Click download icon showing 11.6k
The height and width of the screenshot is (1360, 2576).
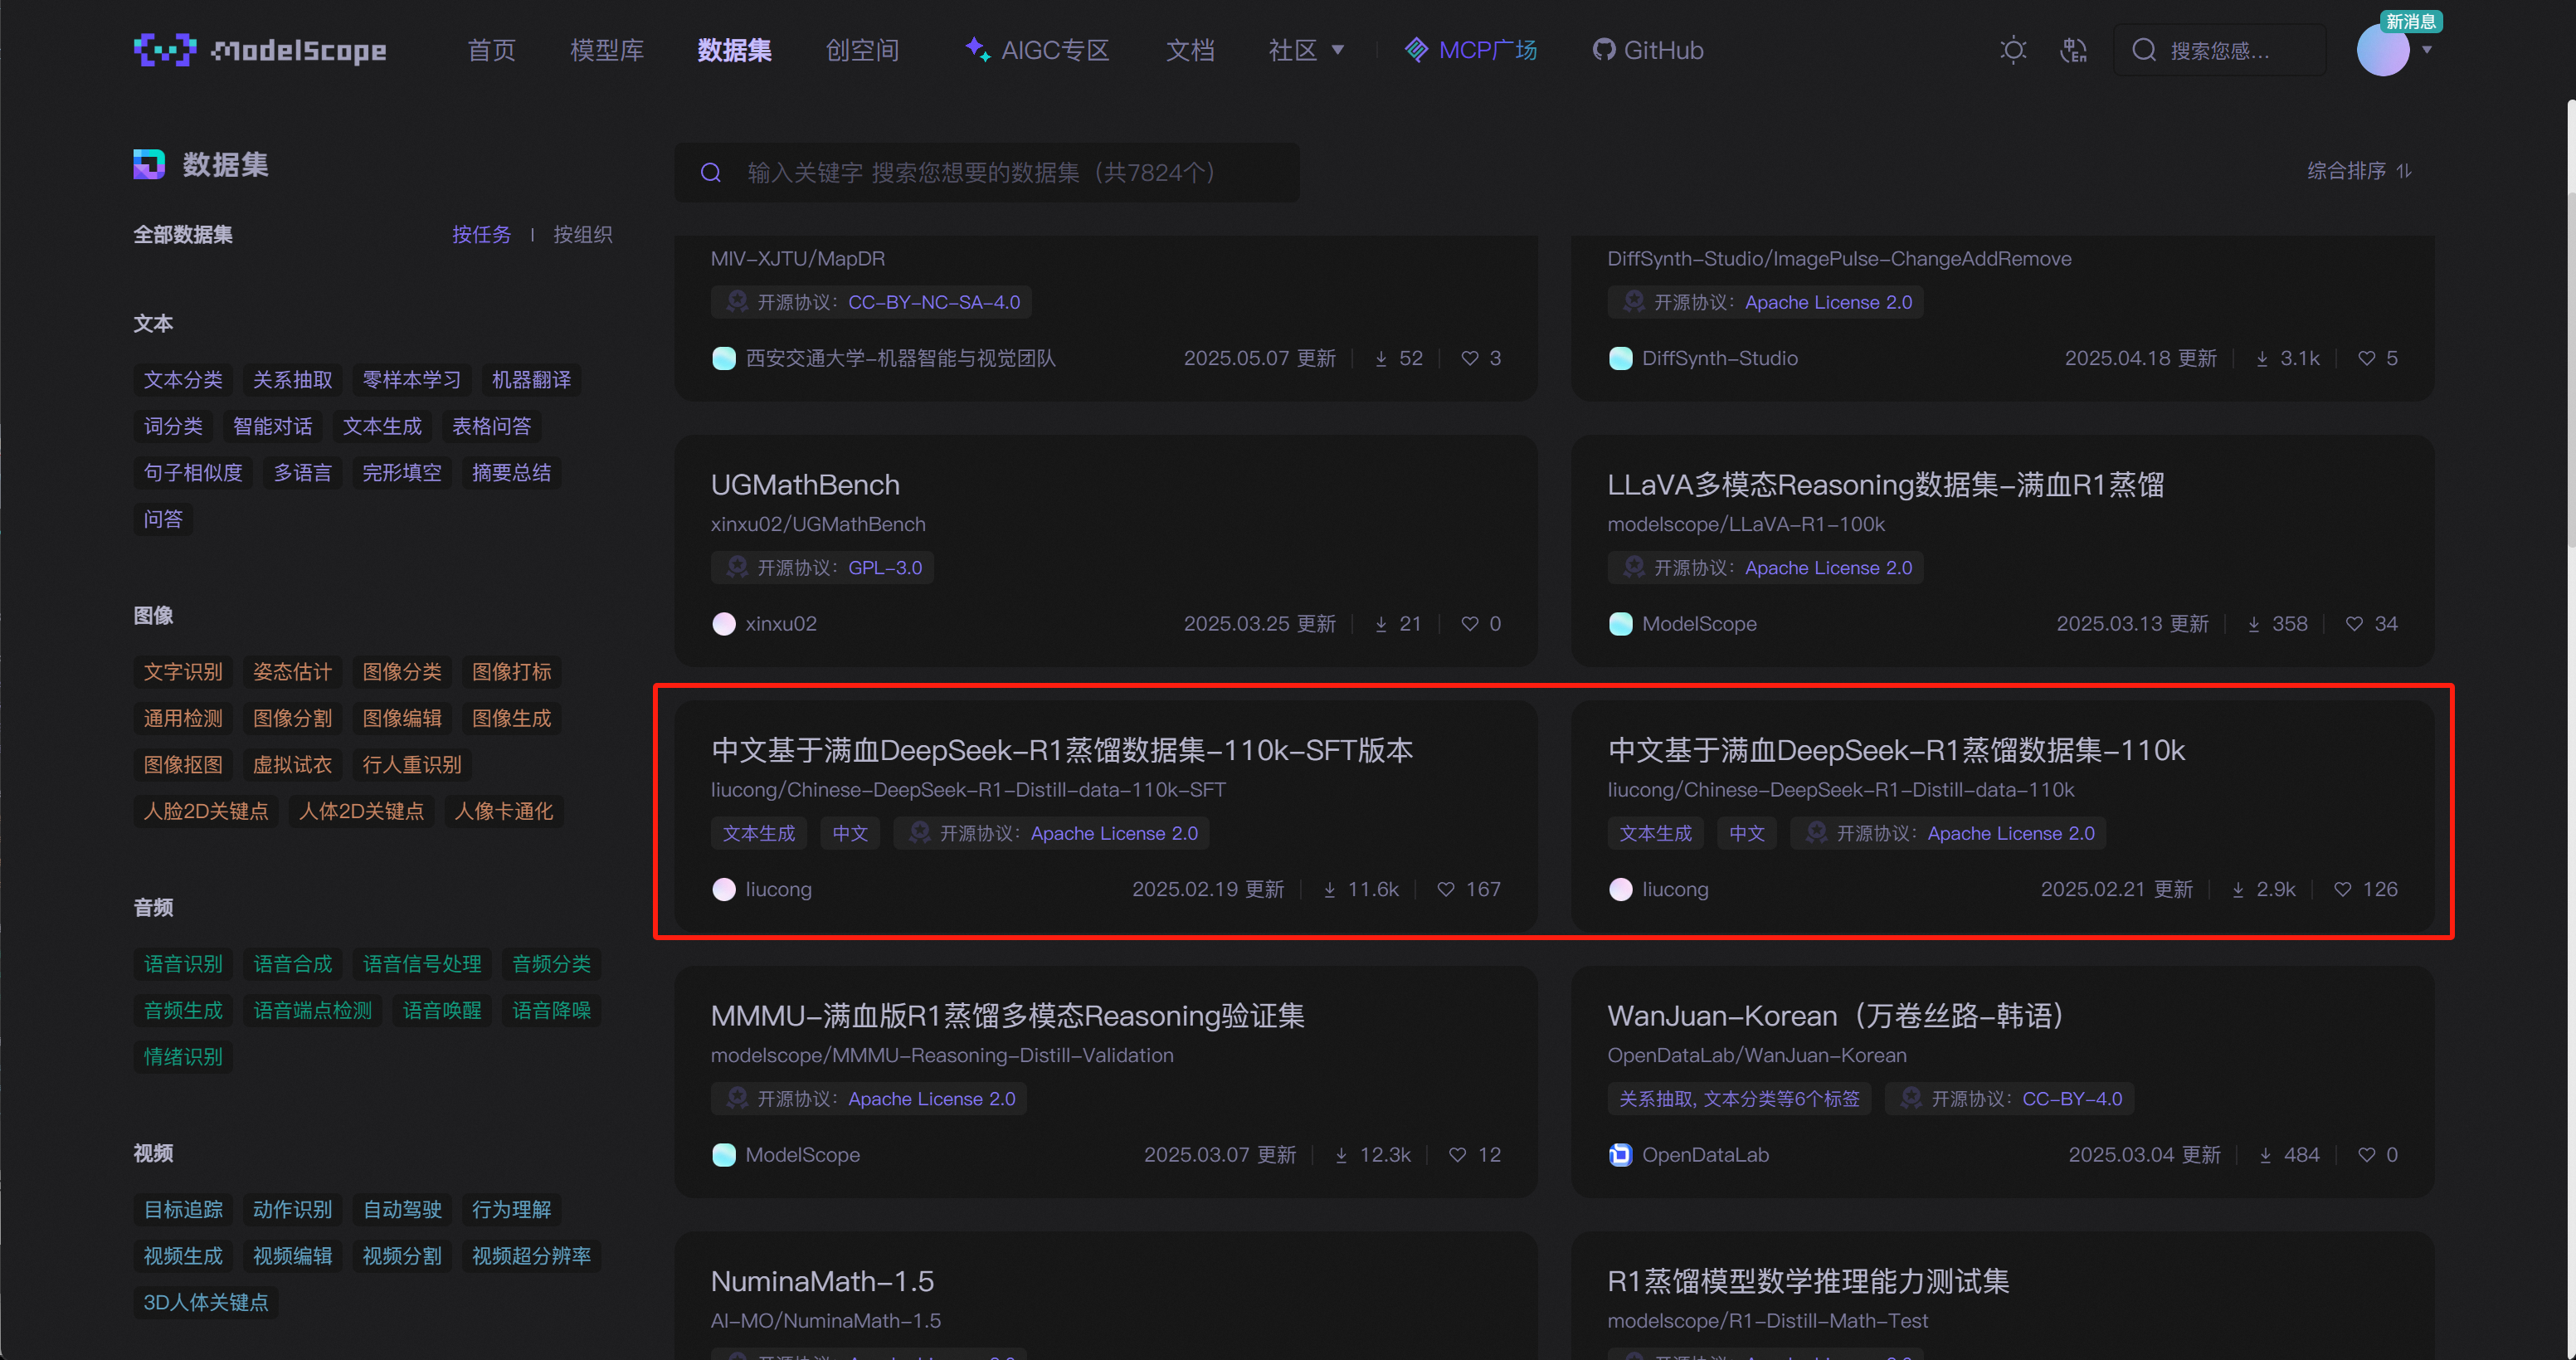pyautogui.click(x=1329, y=889)
